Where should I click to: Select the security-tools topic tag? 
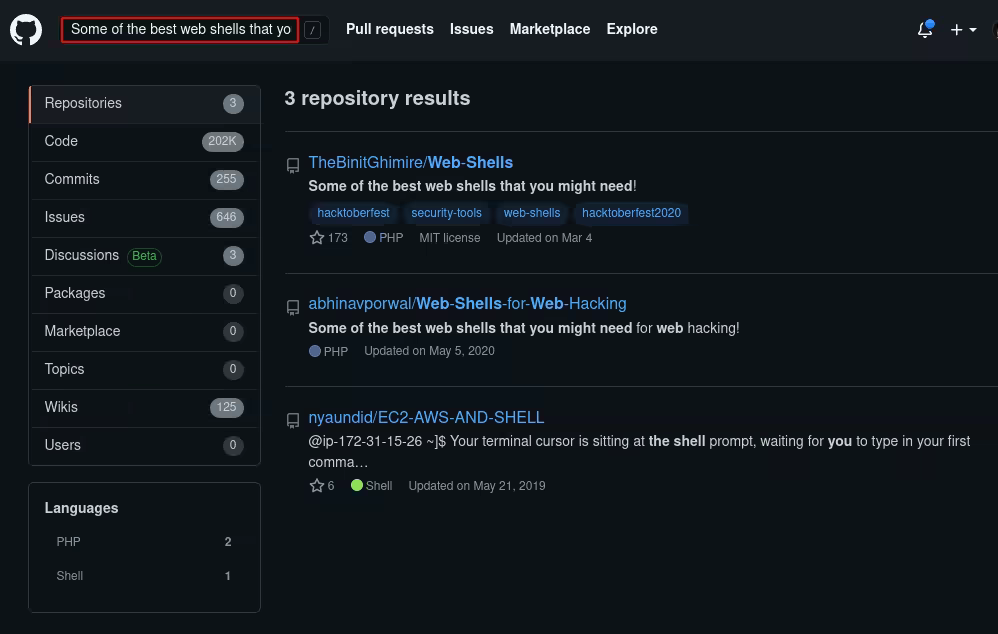pyautogui.click(x=446, y=213)
